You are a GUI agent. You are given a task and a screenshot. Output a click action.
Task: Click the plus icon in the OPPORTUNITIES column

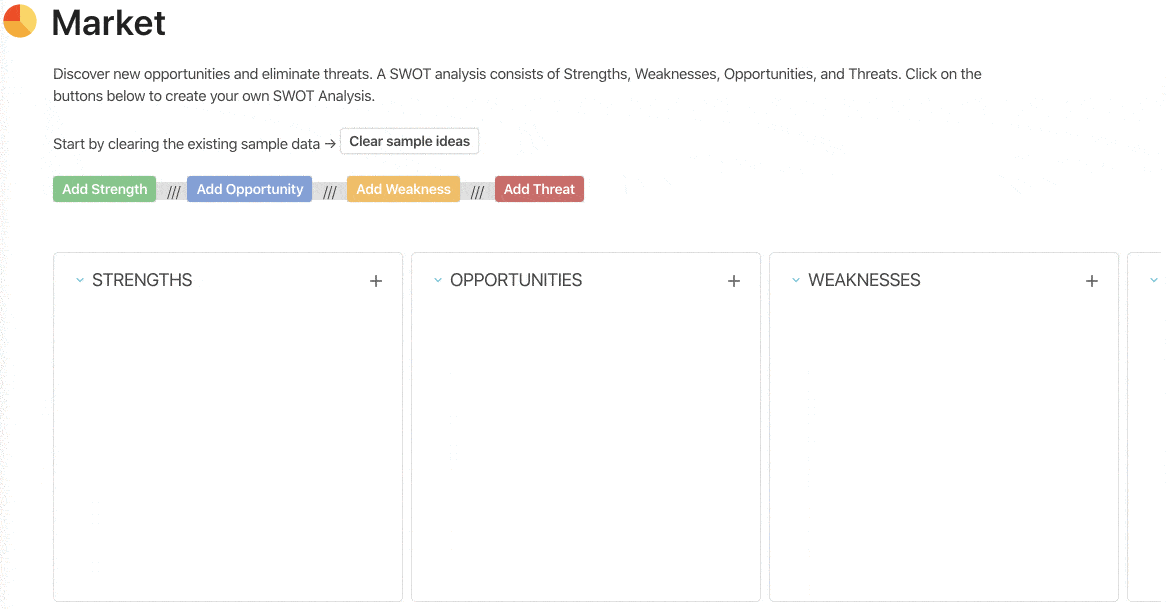coord(733,281)
